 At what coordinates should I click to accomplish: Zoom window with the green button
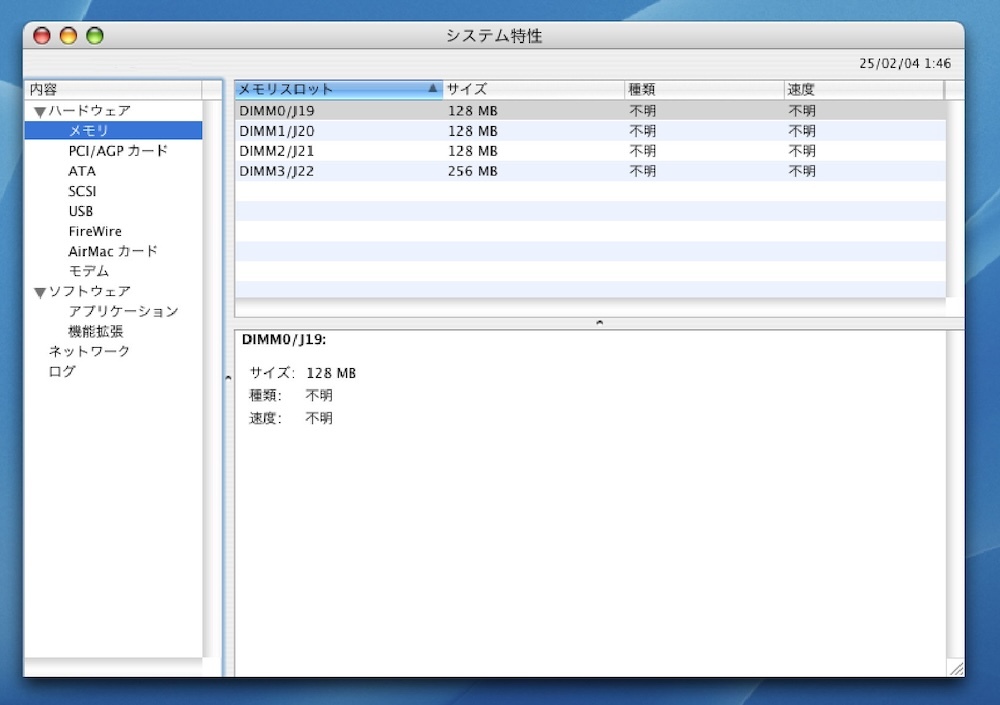(x=95, y=35)
